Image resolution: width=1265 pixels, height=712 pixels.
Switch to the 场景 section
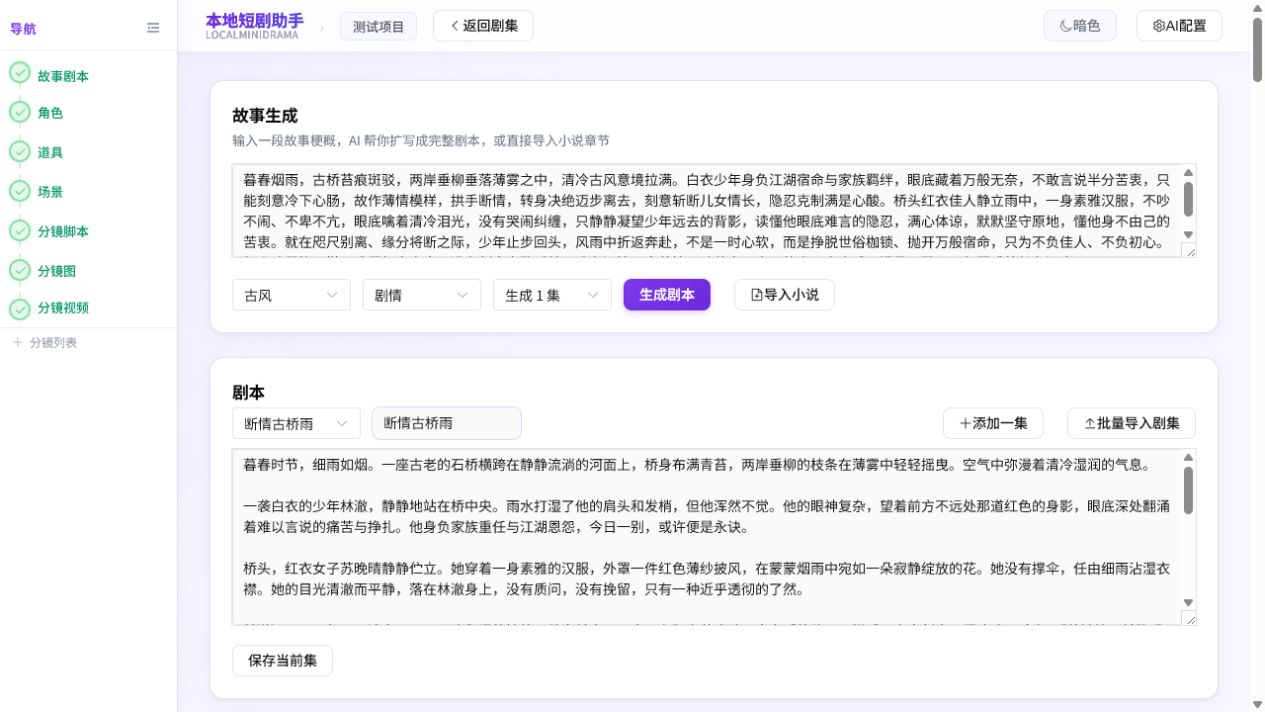(x=50, y=191)
